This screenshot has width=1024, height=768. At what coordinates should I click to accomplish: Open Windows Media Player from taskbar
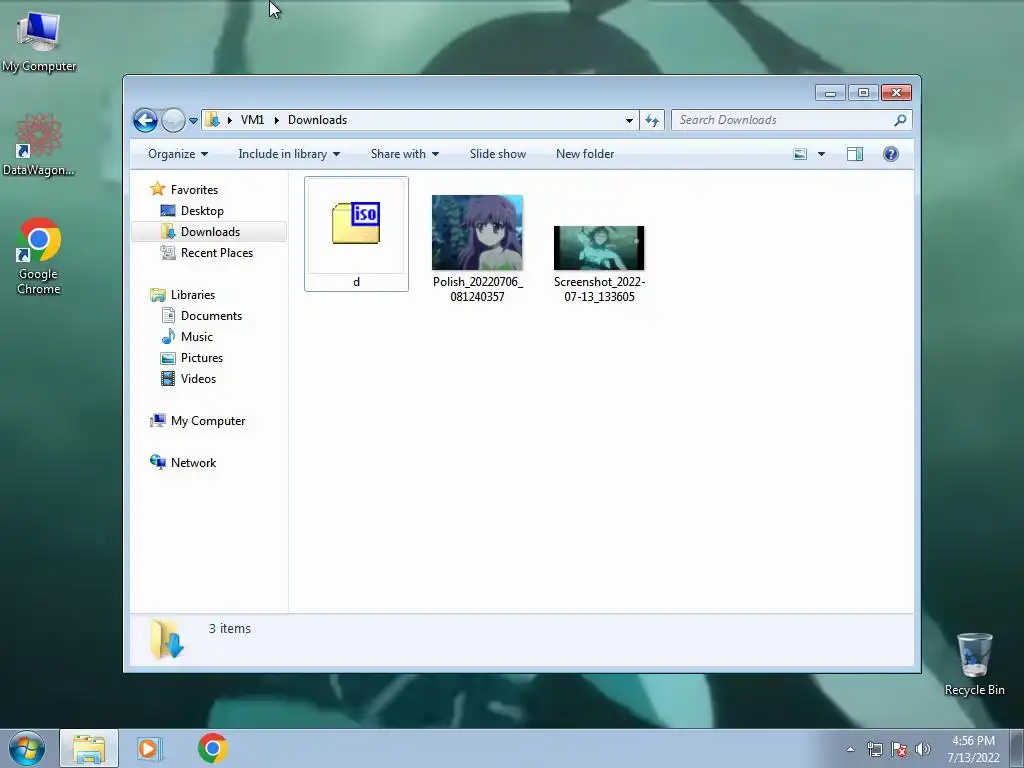pyautogui.click(x=149, y=748)
